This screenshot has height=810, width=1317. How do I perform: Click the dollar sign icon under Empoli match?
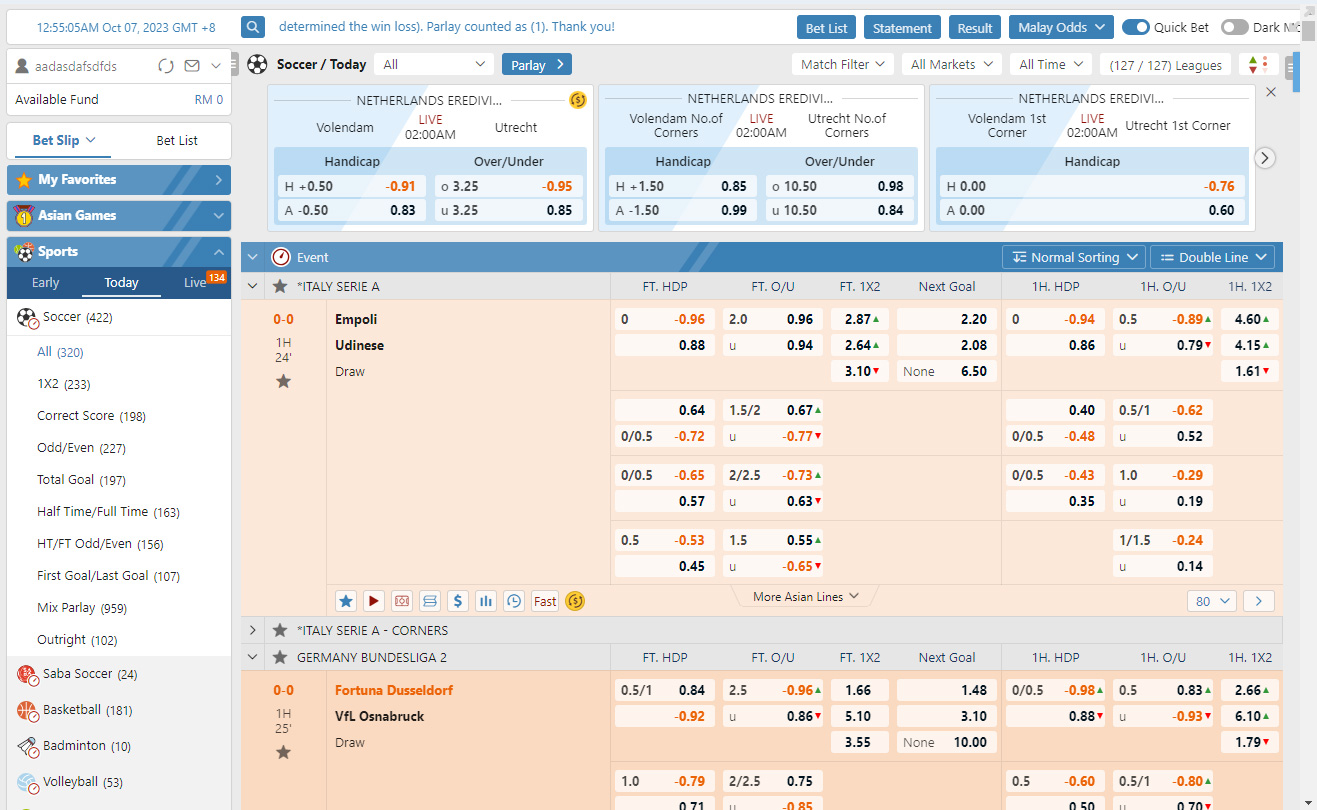pos(458,601)
